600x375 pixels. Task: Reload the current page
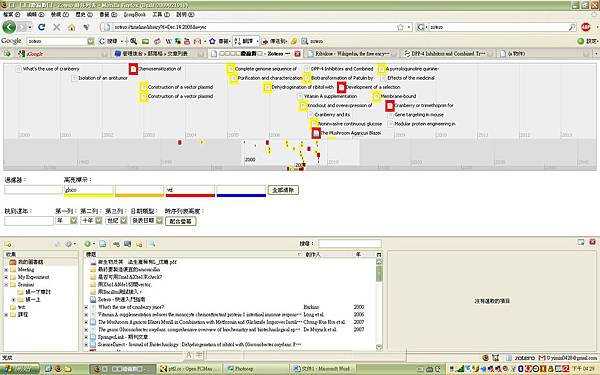pos(42,27)
